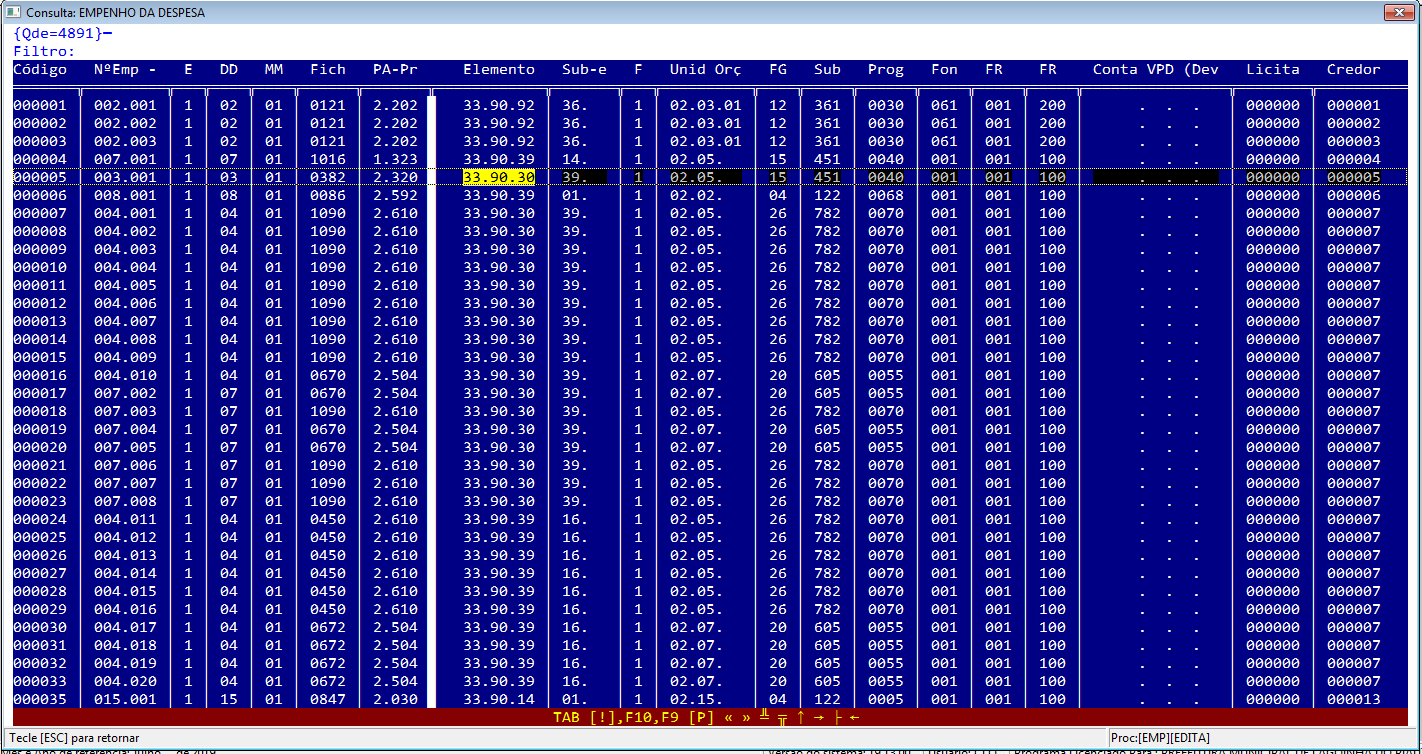Screen dimensions: 1422x754
Task: Click the right arrow symbol in red bar
Action: click(x=818, y=717)
